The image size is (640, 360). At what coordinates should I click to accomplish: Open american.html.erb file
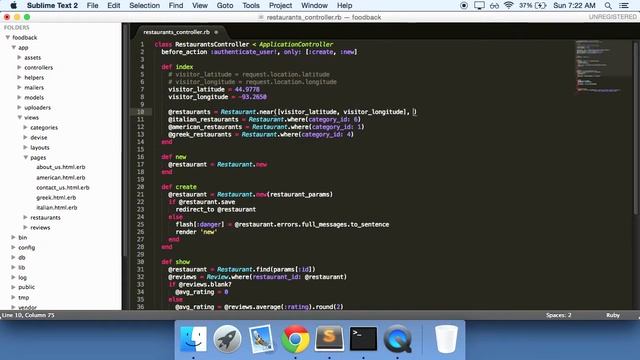click(x=60, y=178)
